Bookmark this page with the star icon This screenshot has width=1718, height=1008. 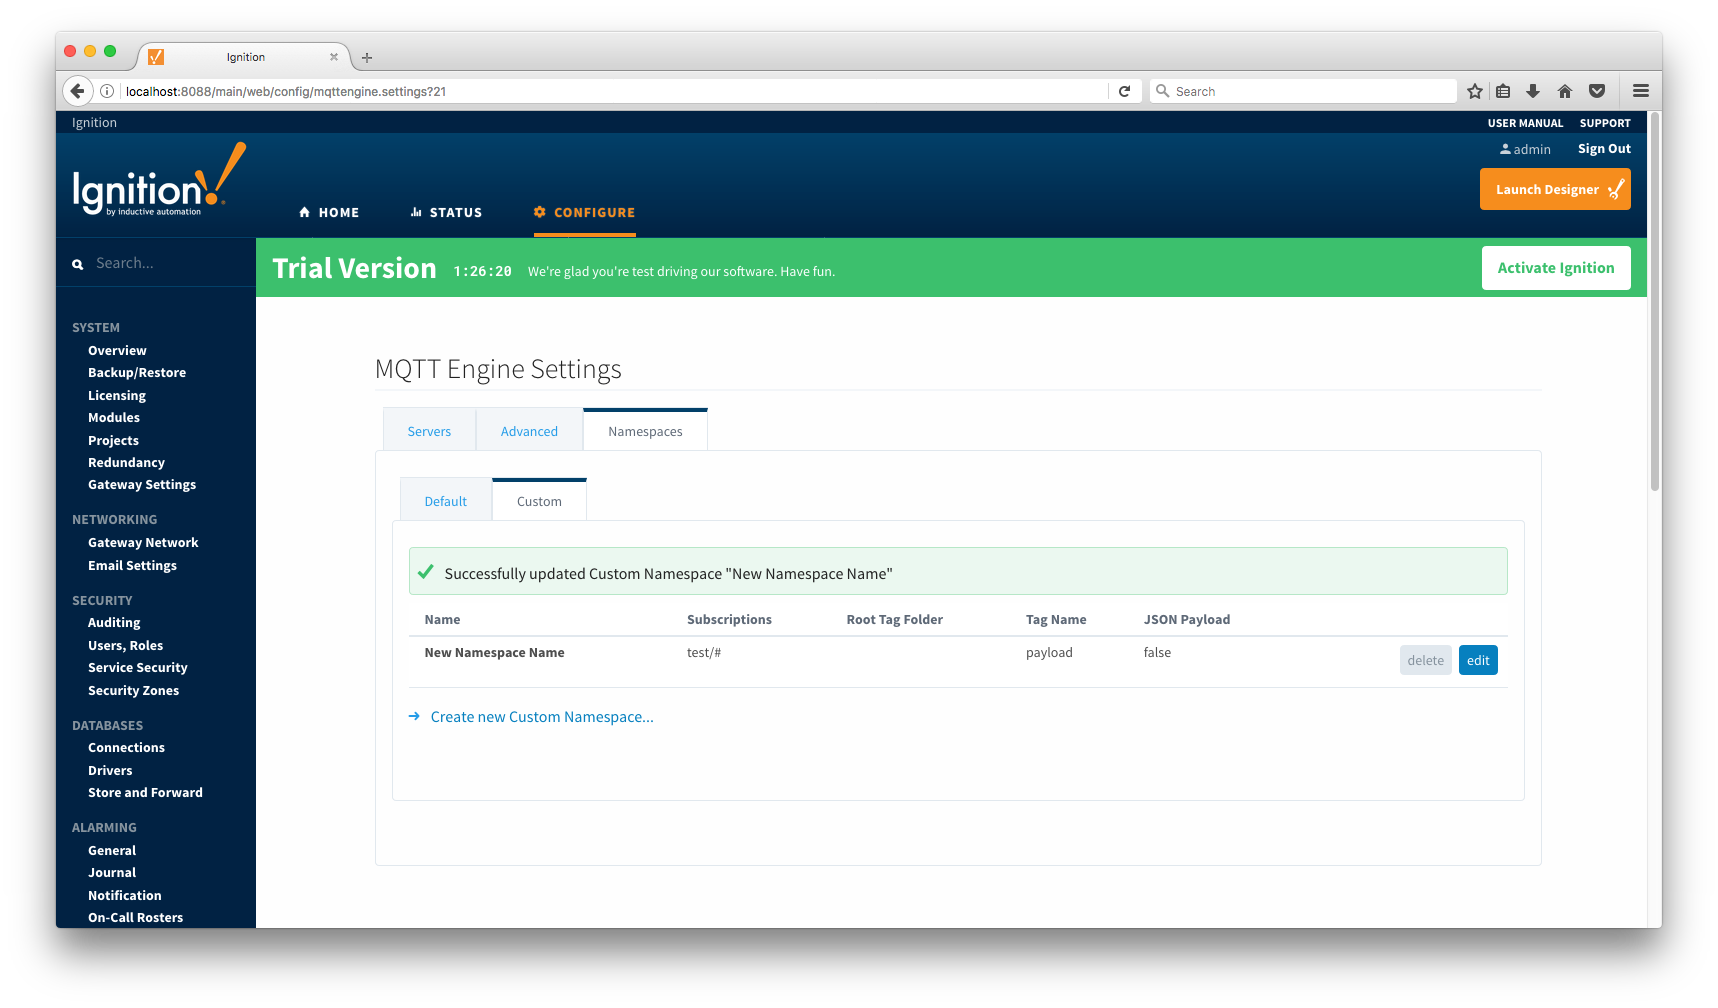point(1474,91)
